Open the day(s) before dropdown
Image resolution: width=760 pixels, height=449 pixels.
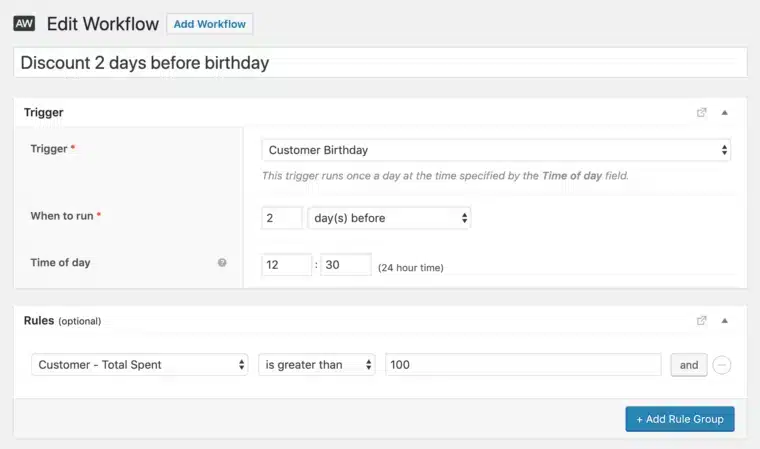pyautogui.click(x=389, y=218)
